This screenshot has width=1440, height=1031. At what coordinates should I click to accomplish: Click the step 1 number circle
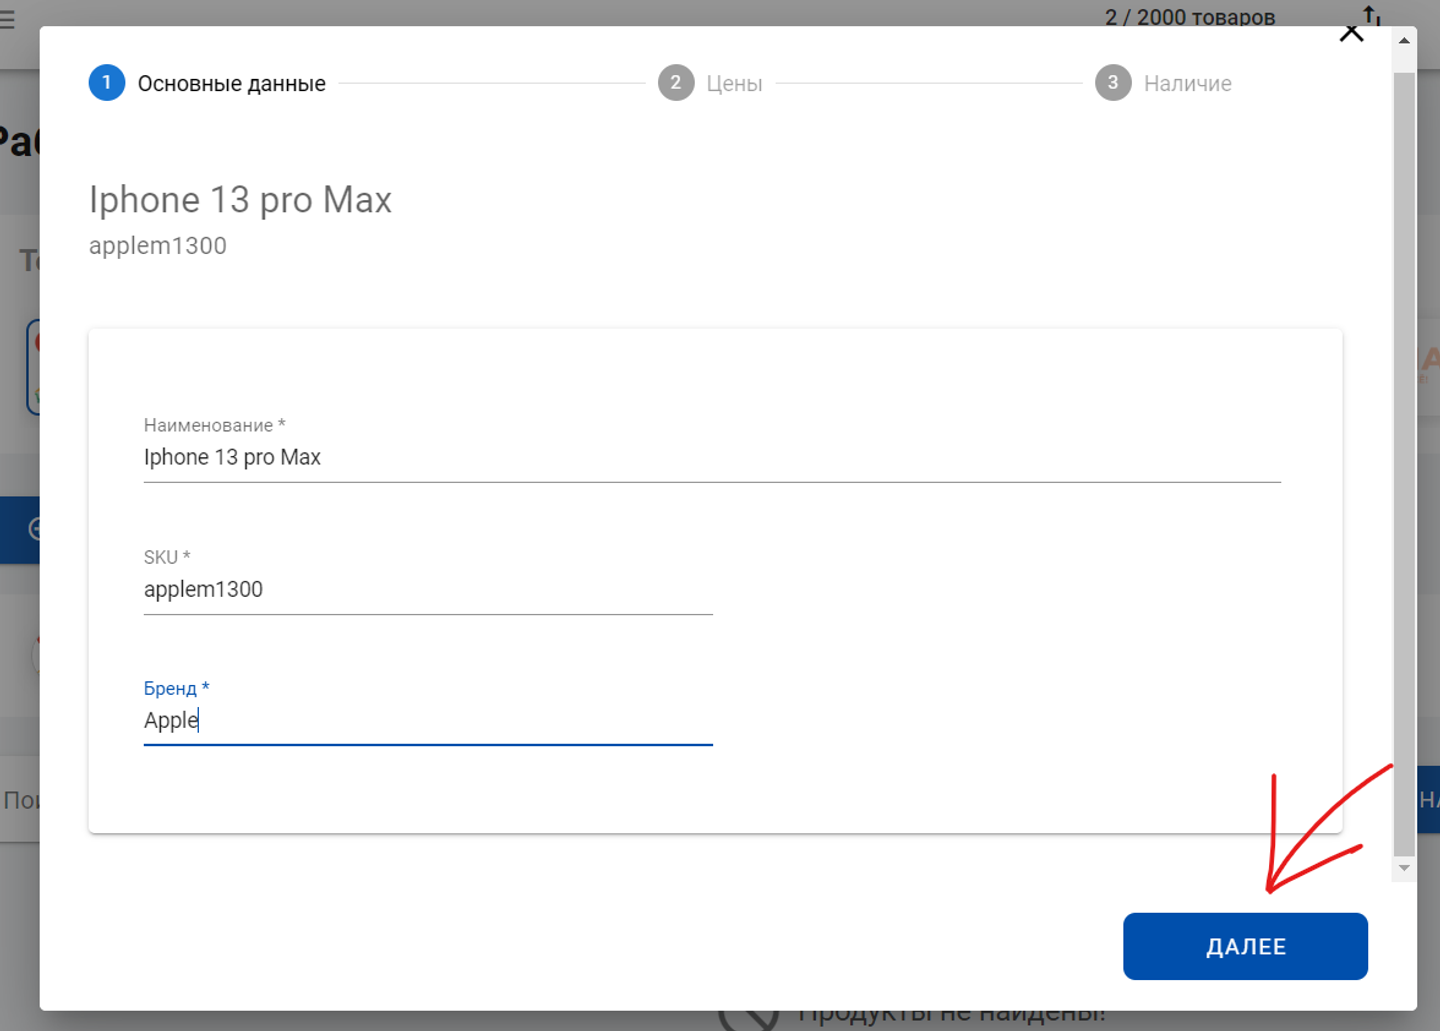[107, 83]
